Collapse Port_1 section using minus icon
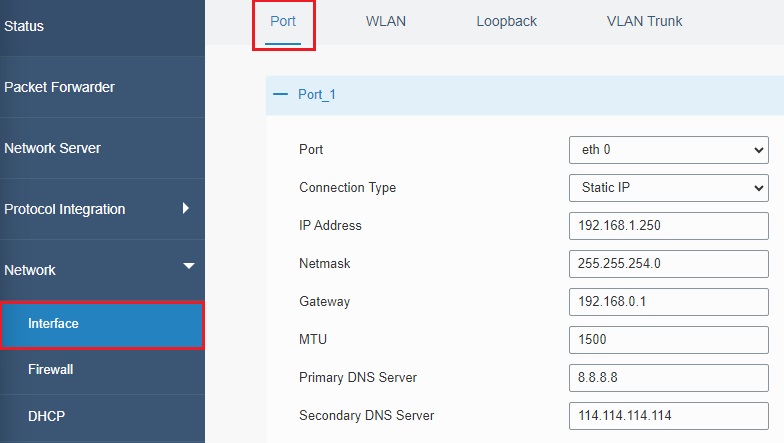784x443 pixels. click(x=280, y=94)
